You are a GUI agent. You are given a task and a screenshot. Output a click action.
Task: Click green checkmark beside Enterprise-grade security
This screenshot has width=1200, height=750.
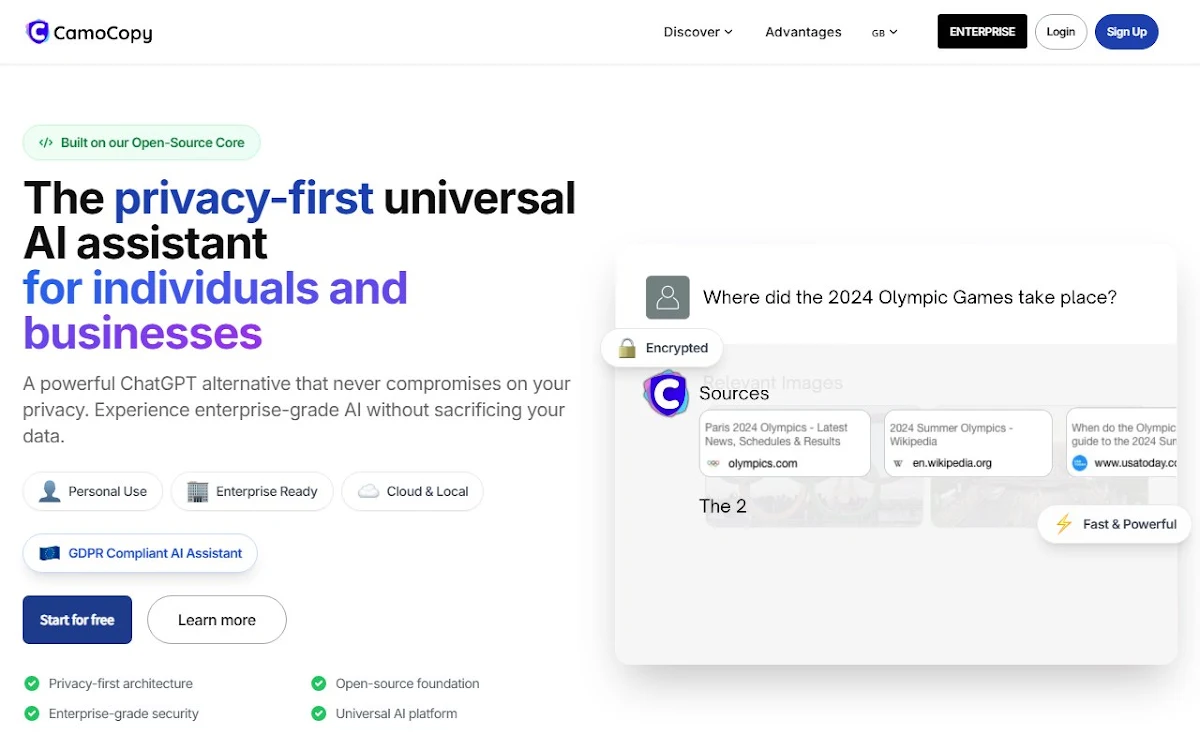[x=31, y=714]
